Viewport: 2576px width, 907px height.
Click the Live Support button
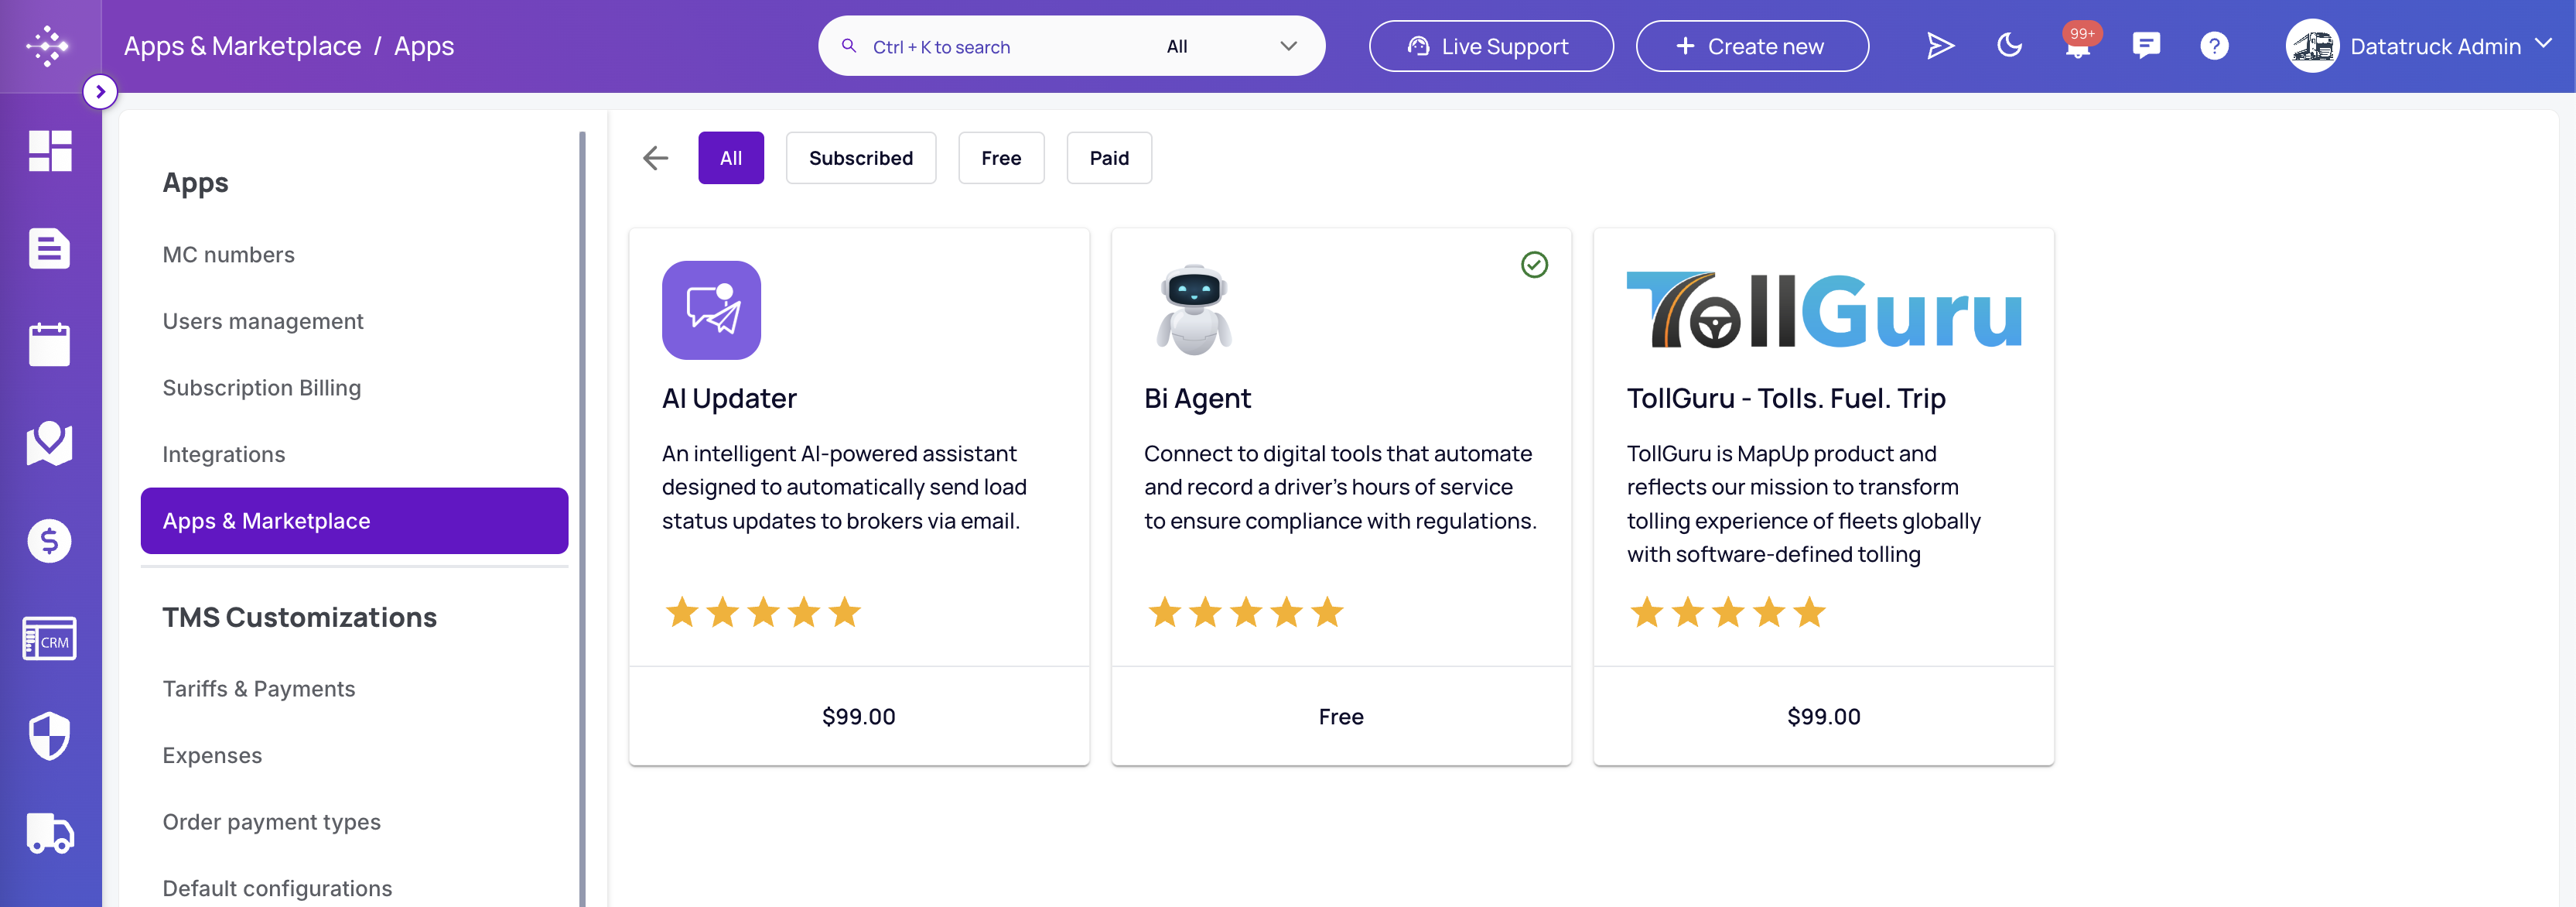click(x=1491, y=46)
